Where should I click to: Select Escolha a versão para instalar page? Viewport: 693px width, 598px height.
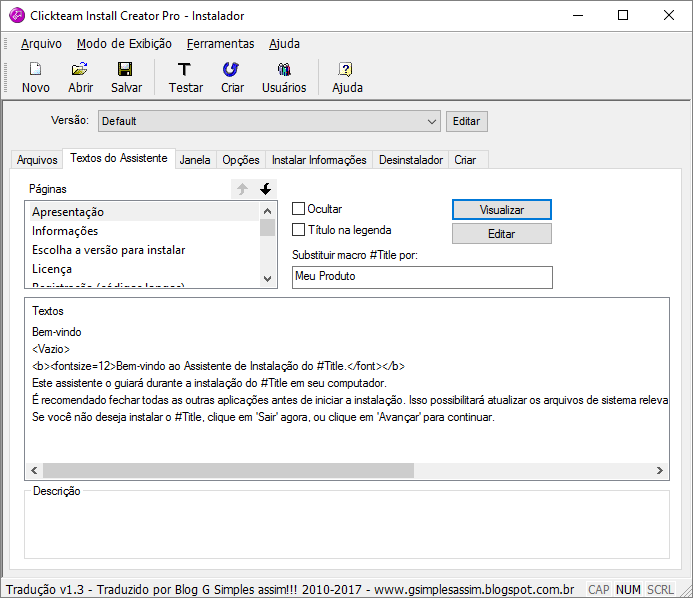144,250
